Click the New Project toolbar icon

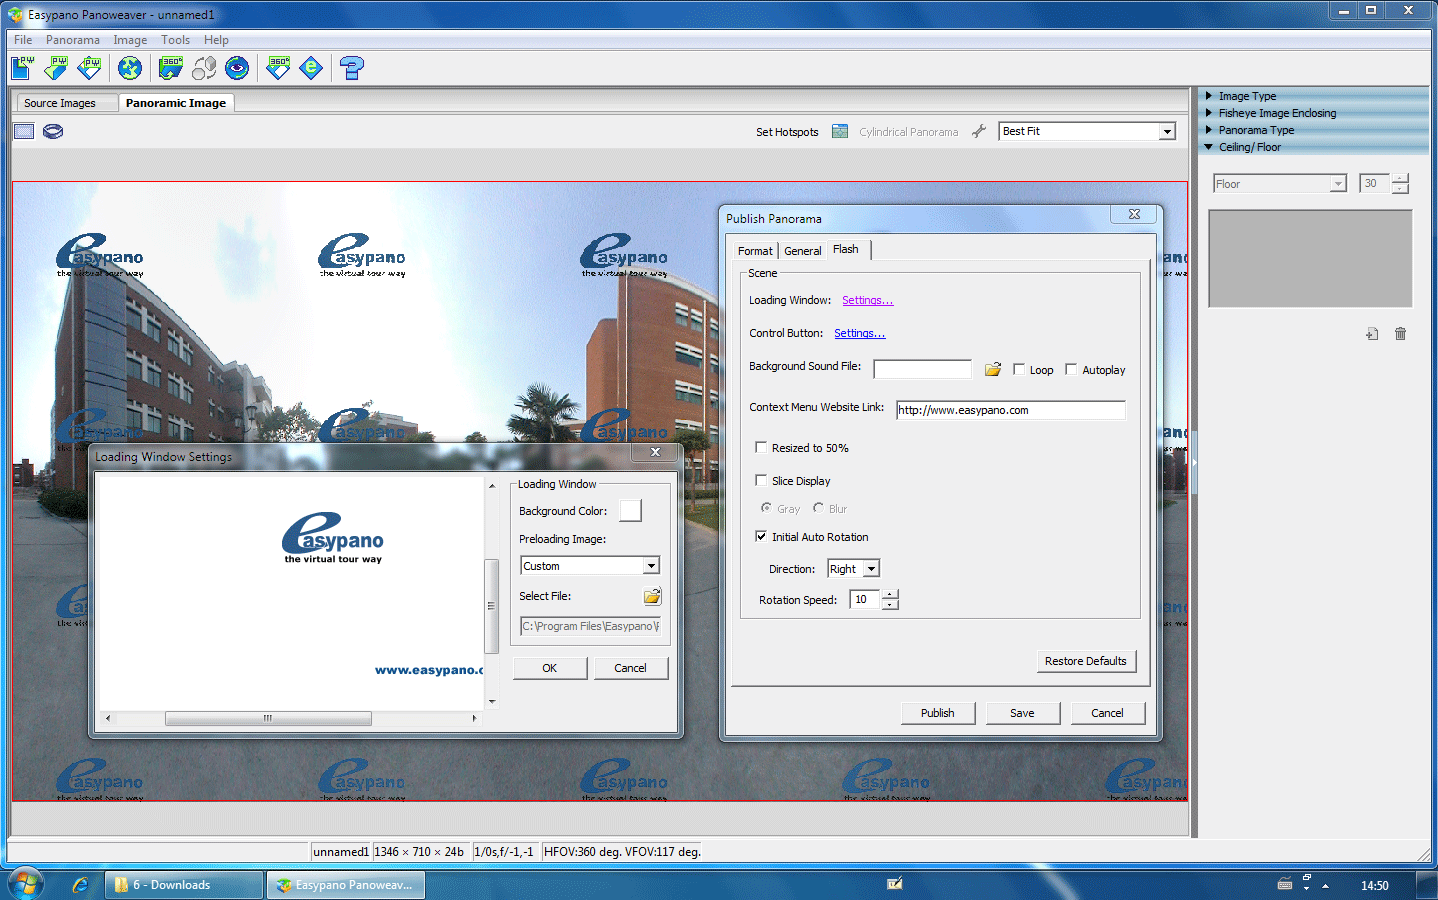[22, 68]
